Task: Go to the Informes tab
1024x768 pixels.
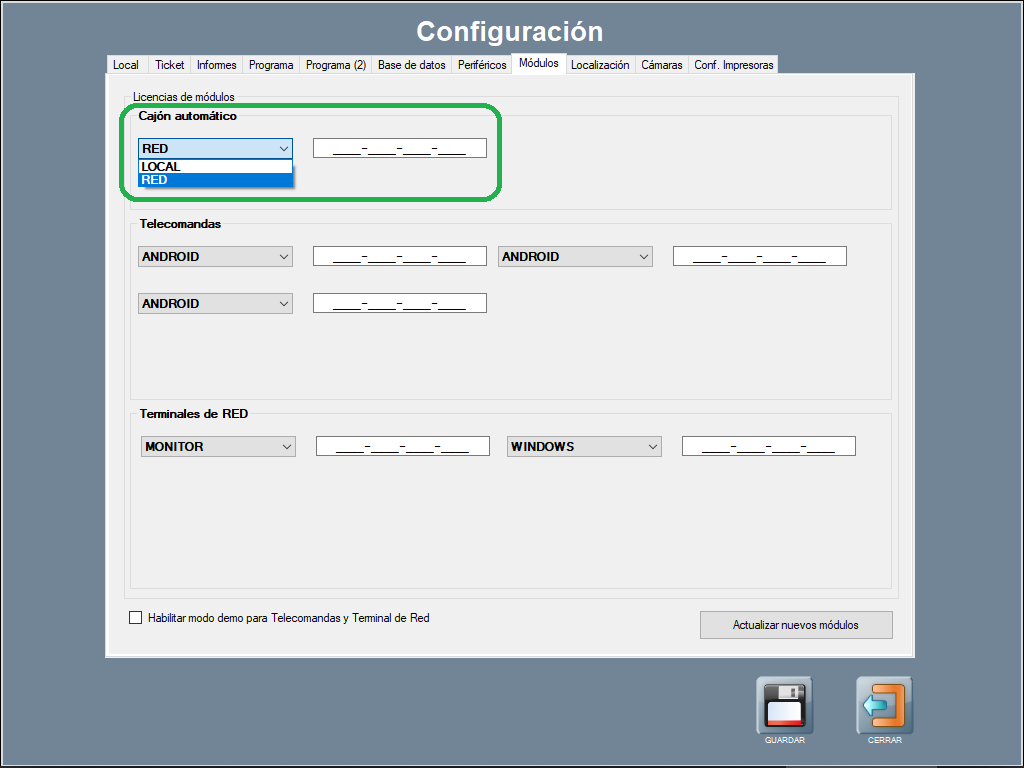Action: [217, 65]
